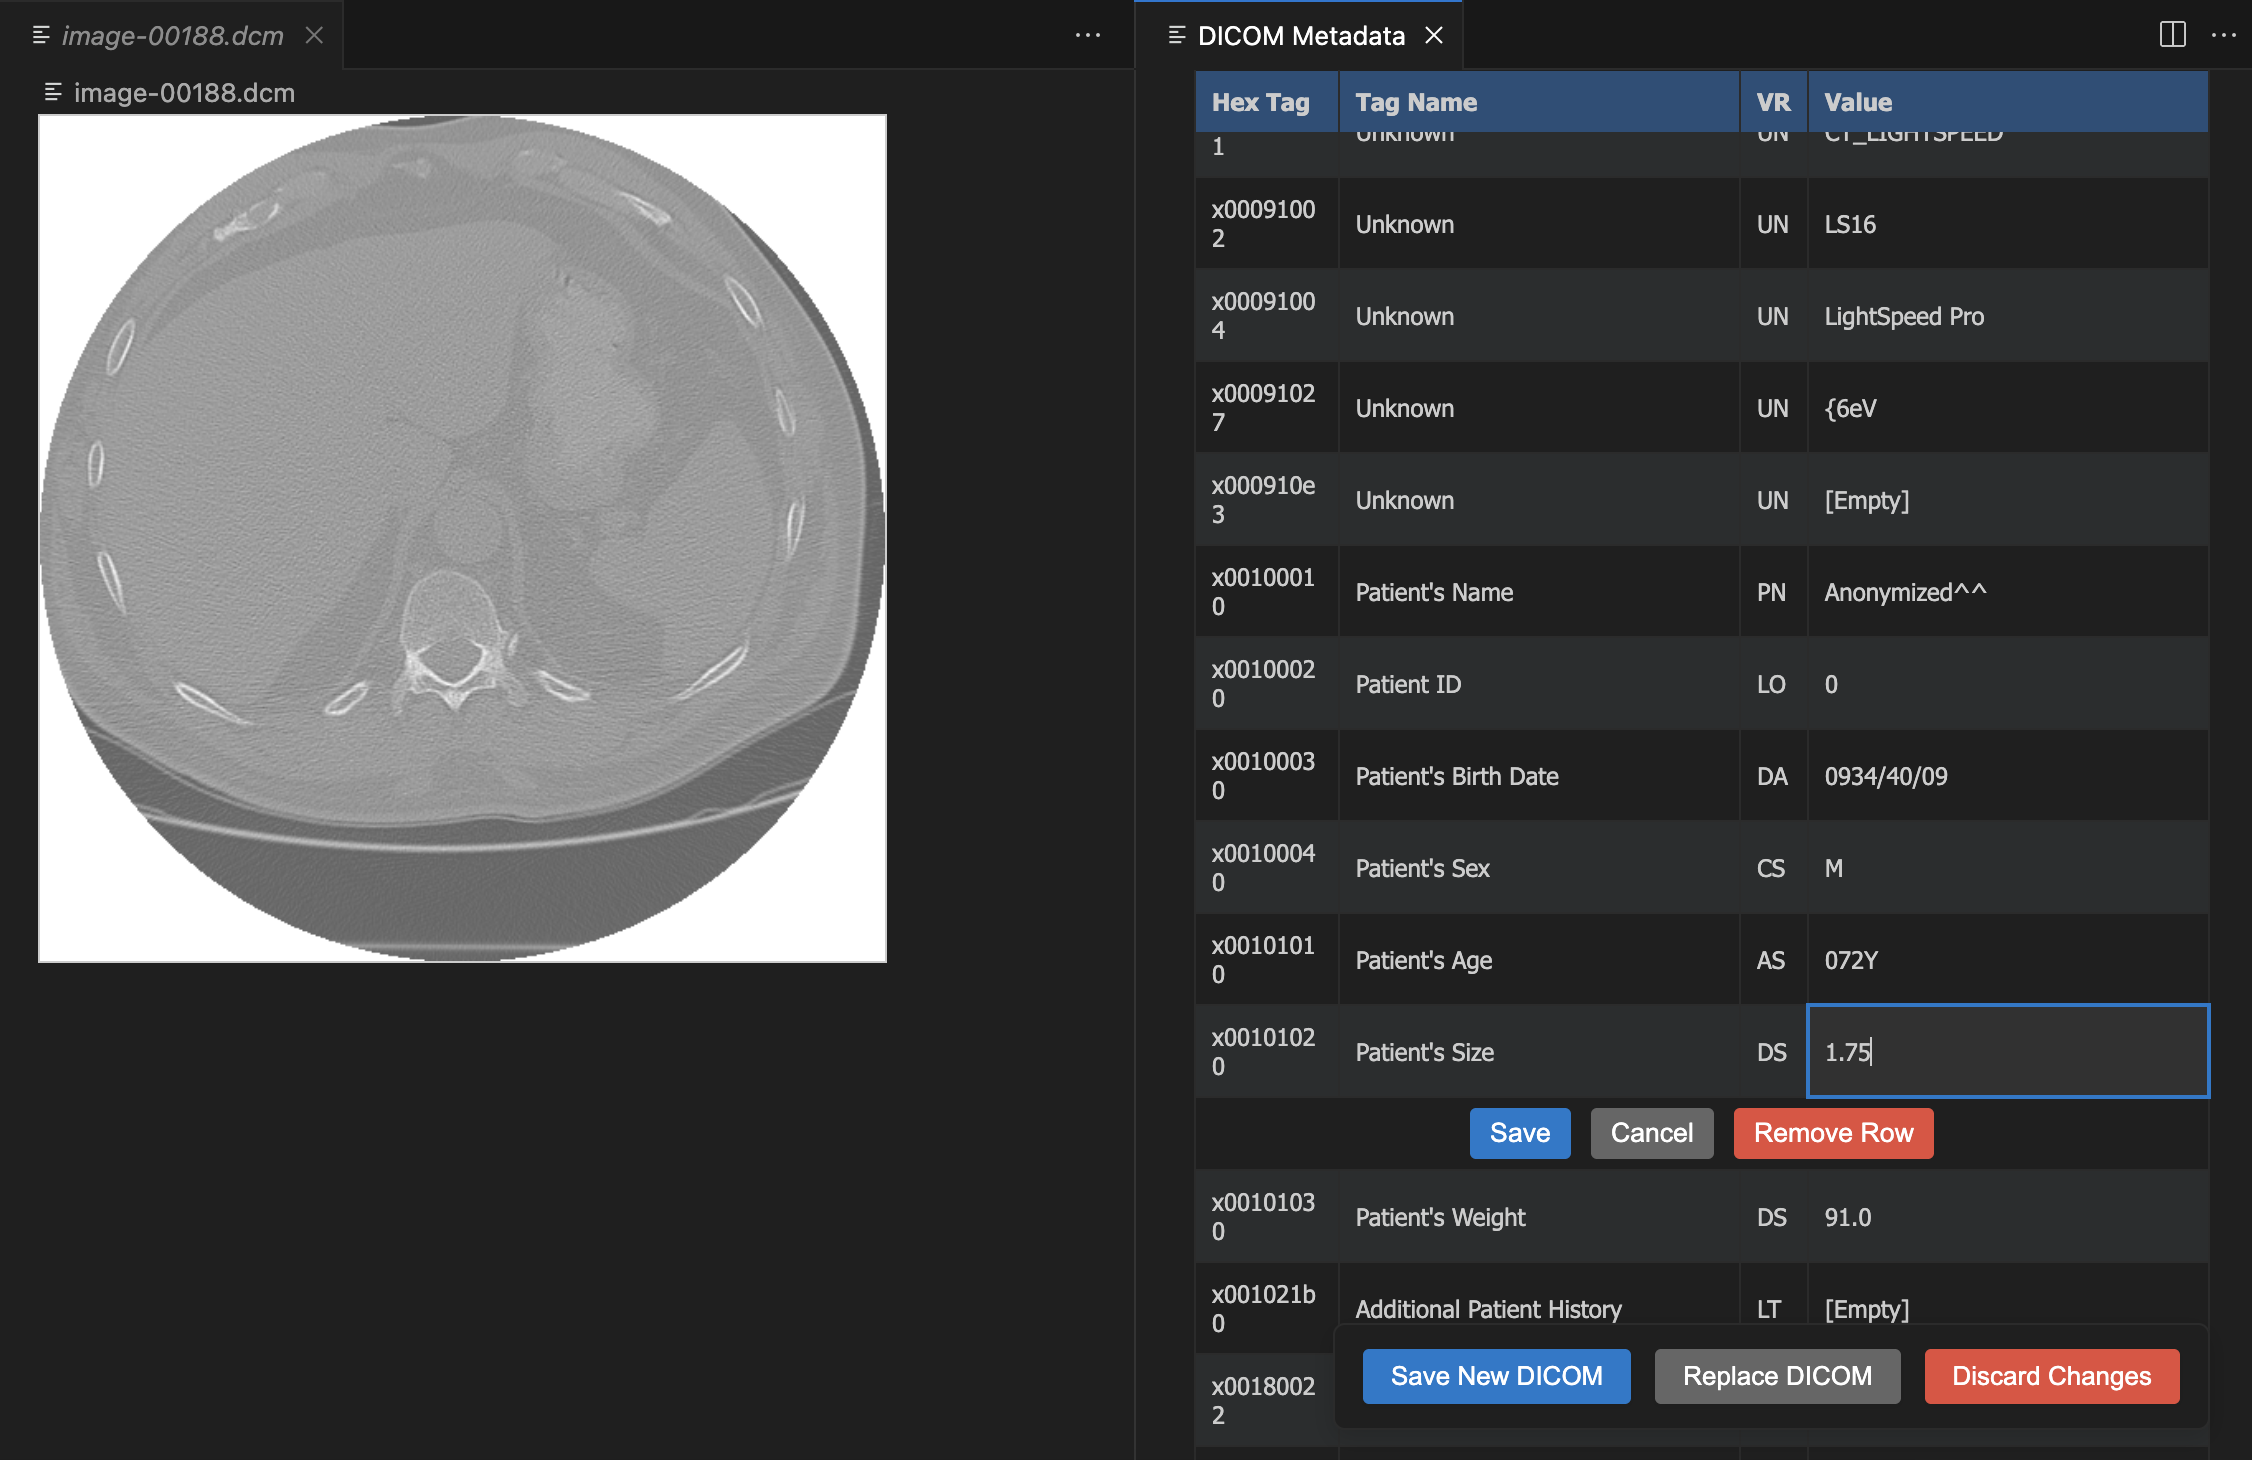Open left editor group more actions menu

[1087, 35]
